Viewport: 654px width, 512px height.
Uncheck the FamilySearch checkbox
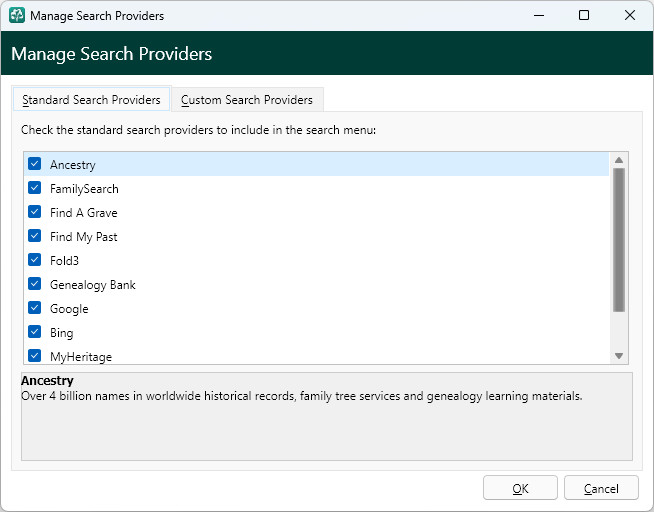[35, 188]
